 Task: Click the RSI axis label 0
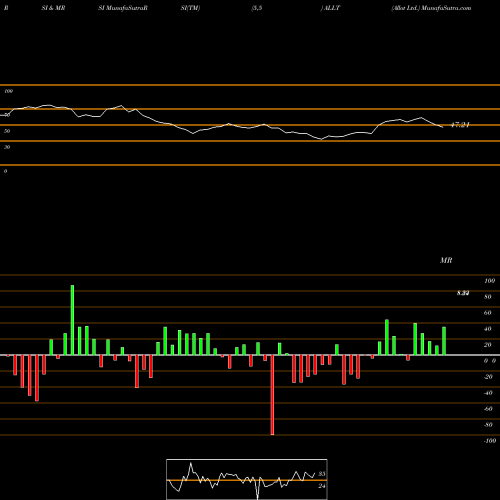[x=5, y=171]
